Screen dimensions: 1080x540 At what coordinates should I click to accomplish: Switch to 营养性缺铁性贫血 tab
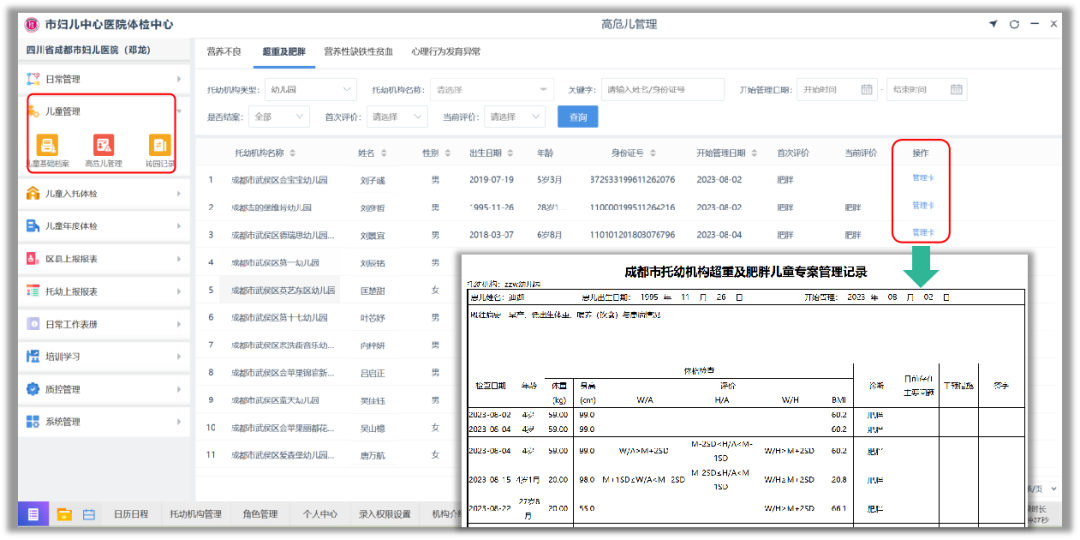[358, 52]
